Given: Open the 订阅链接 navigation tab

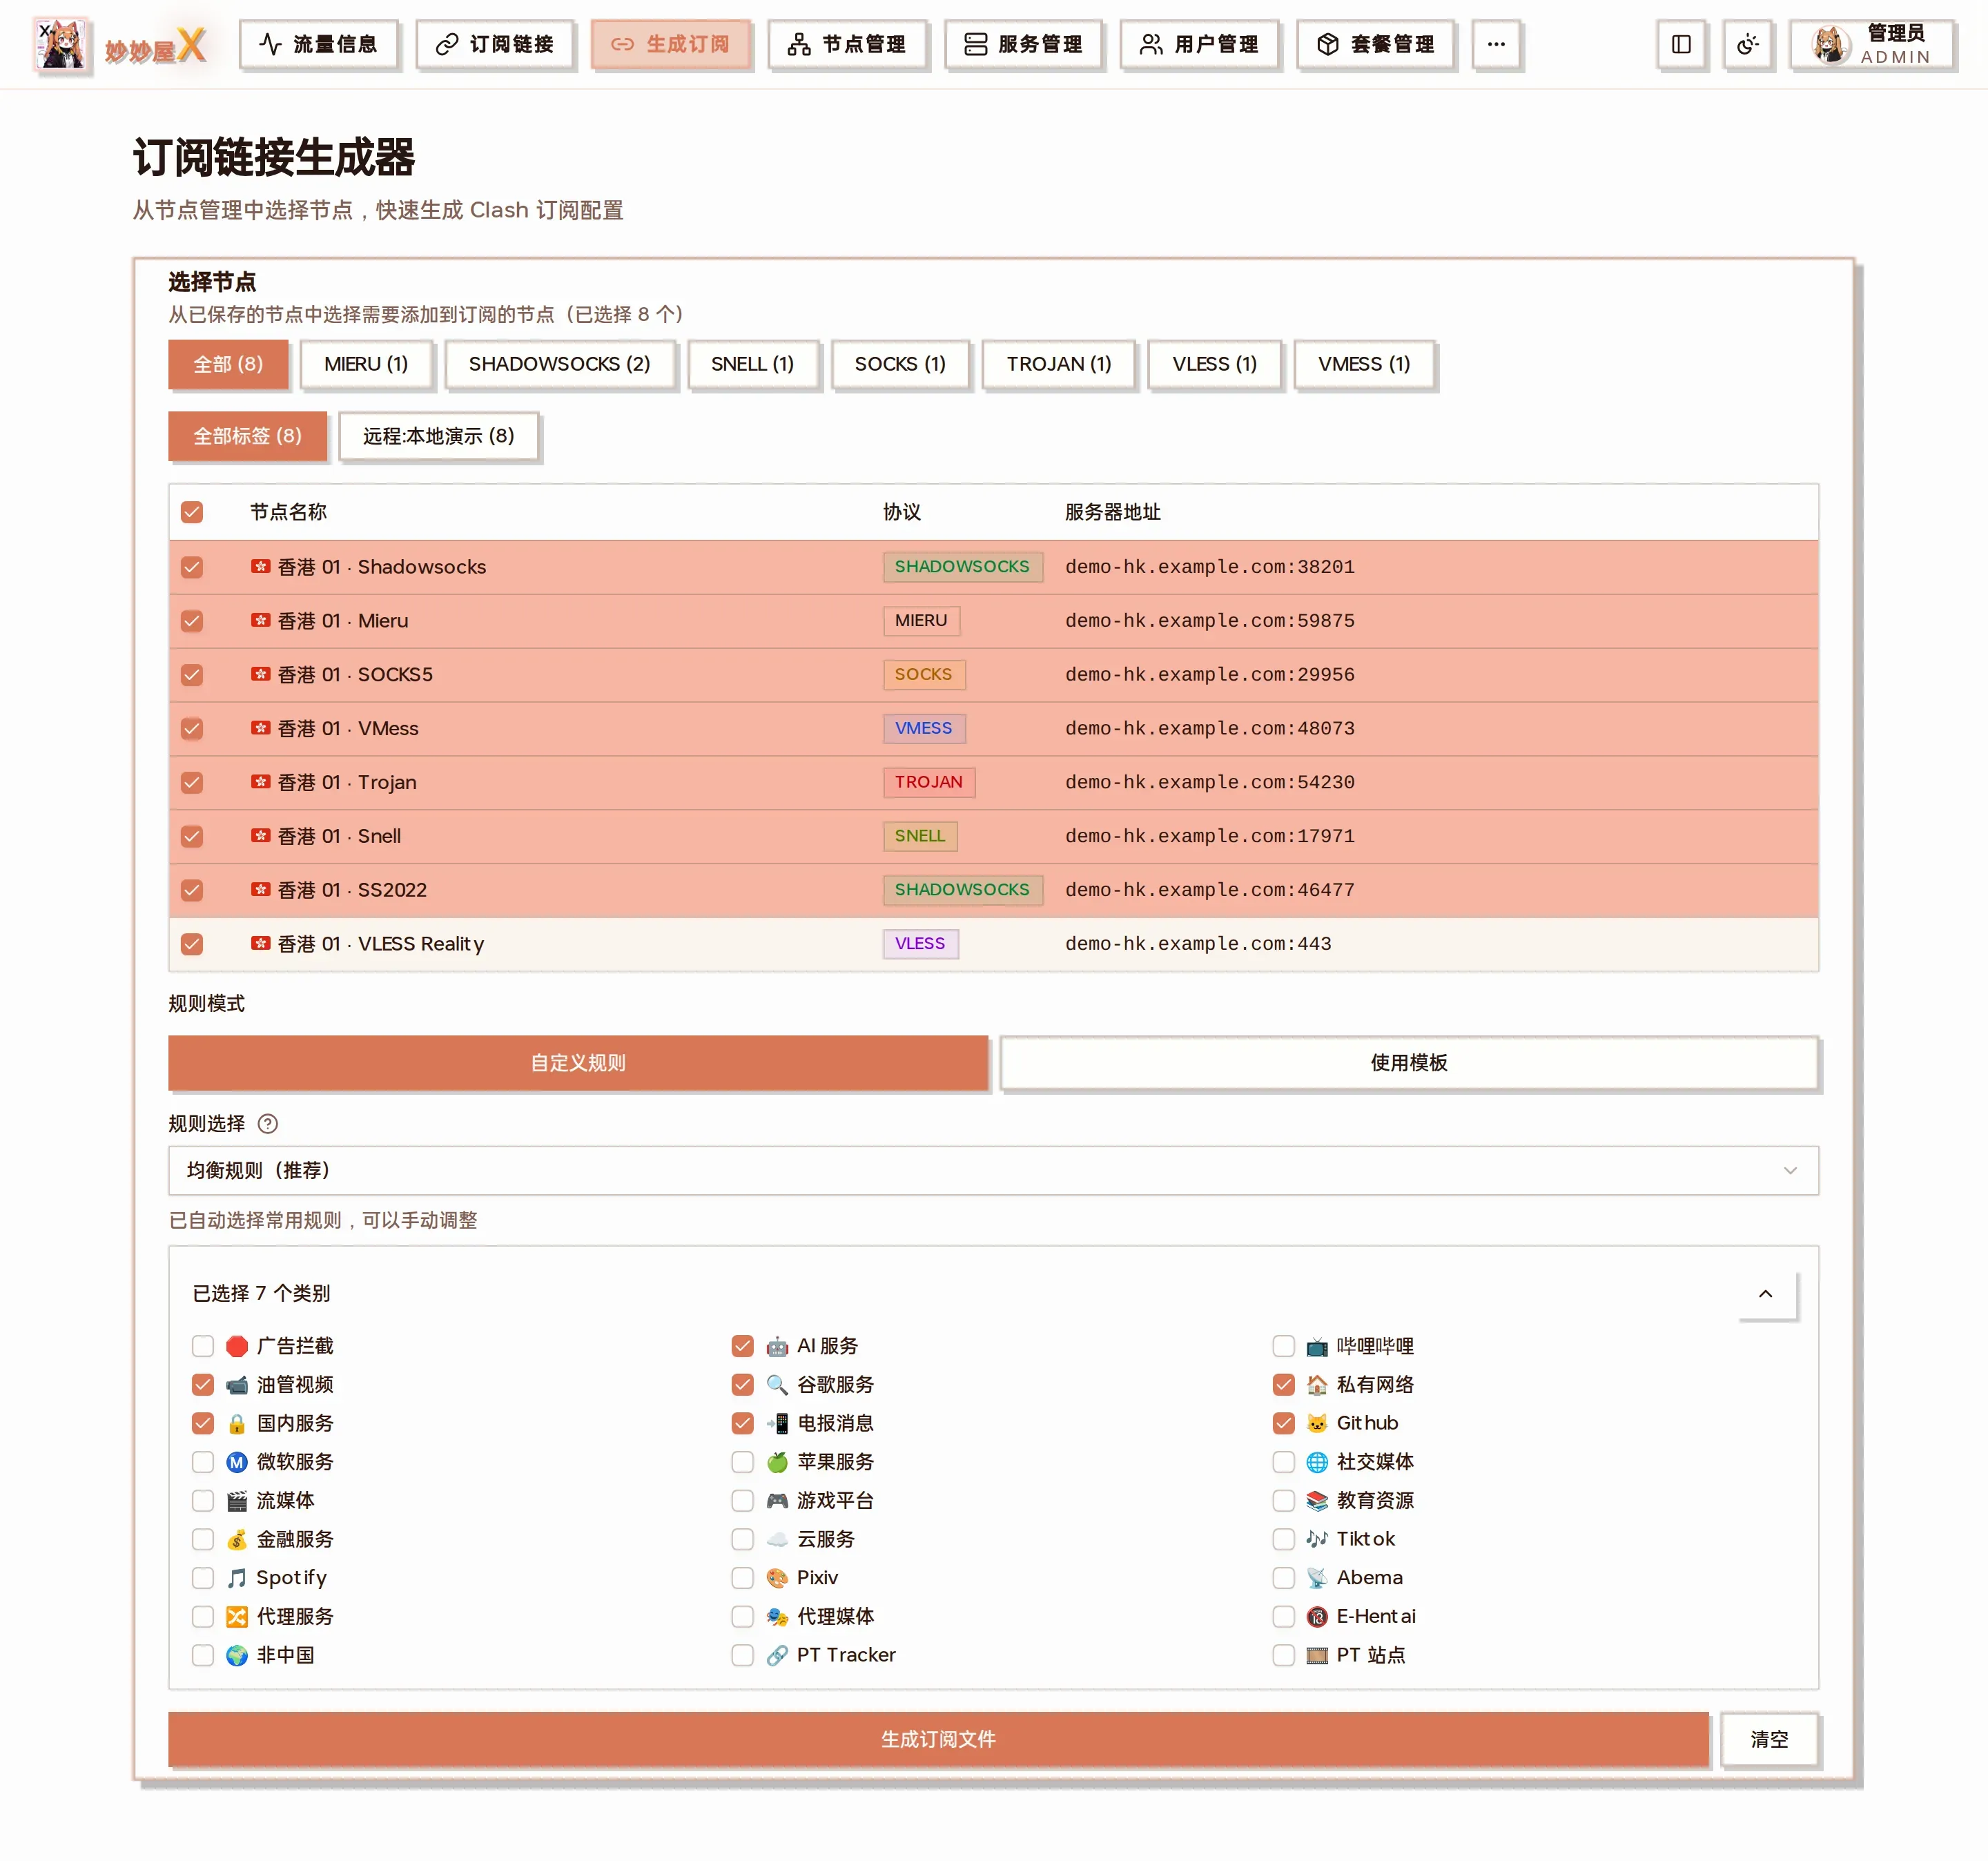Looking at the screenshot, I should (495, 44).
